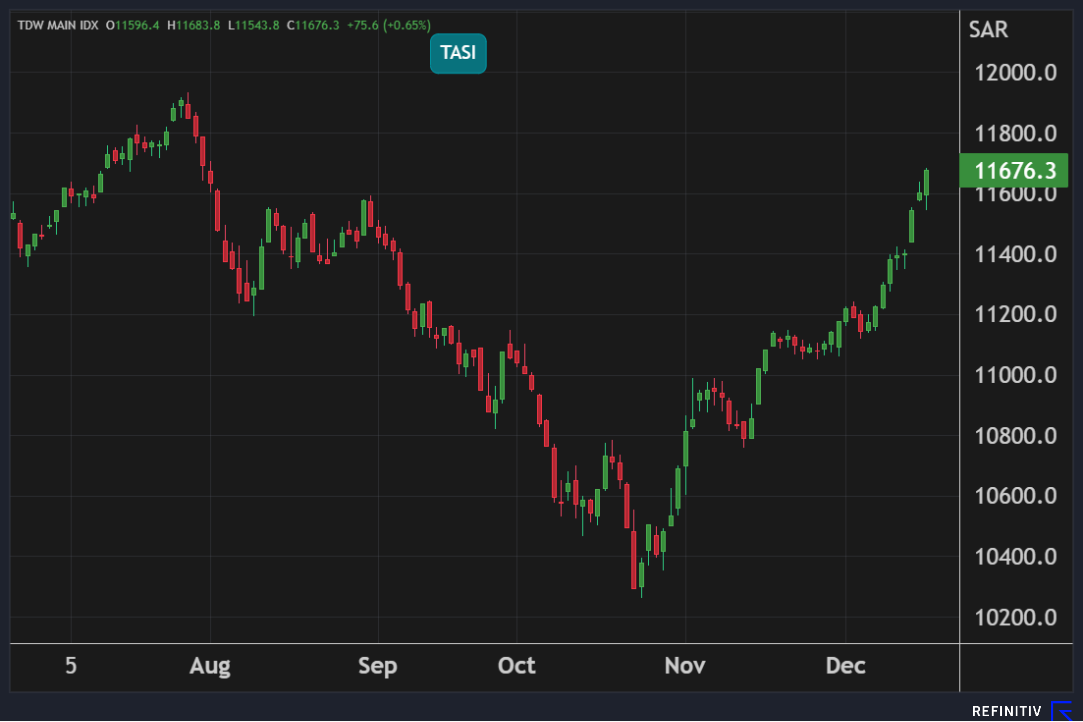1083x722 pixels.
Task: Click the blue Refinitiv logo icon
Action: (1061, 711)
